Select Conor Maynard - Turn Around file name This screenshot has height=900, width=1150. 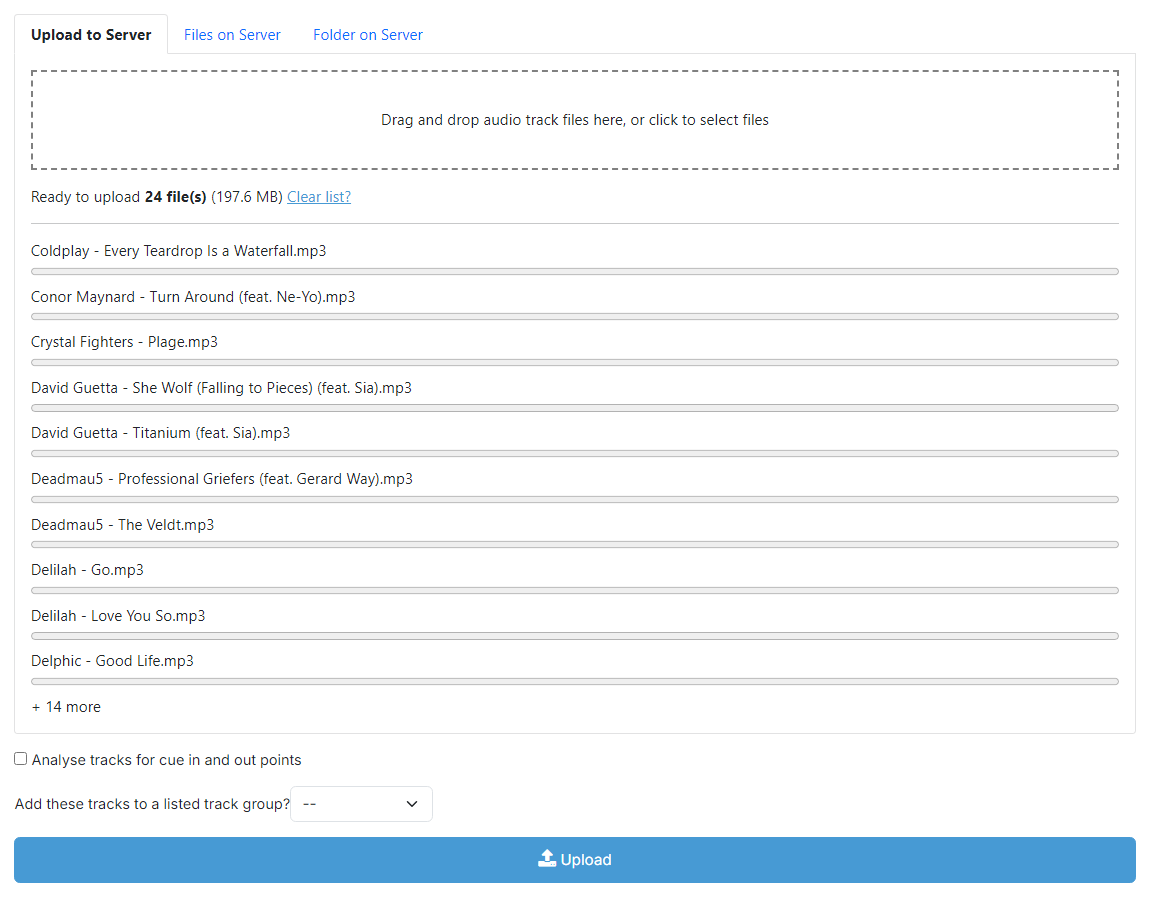(x=193, y=297)
